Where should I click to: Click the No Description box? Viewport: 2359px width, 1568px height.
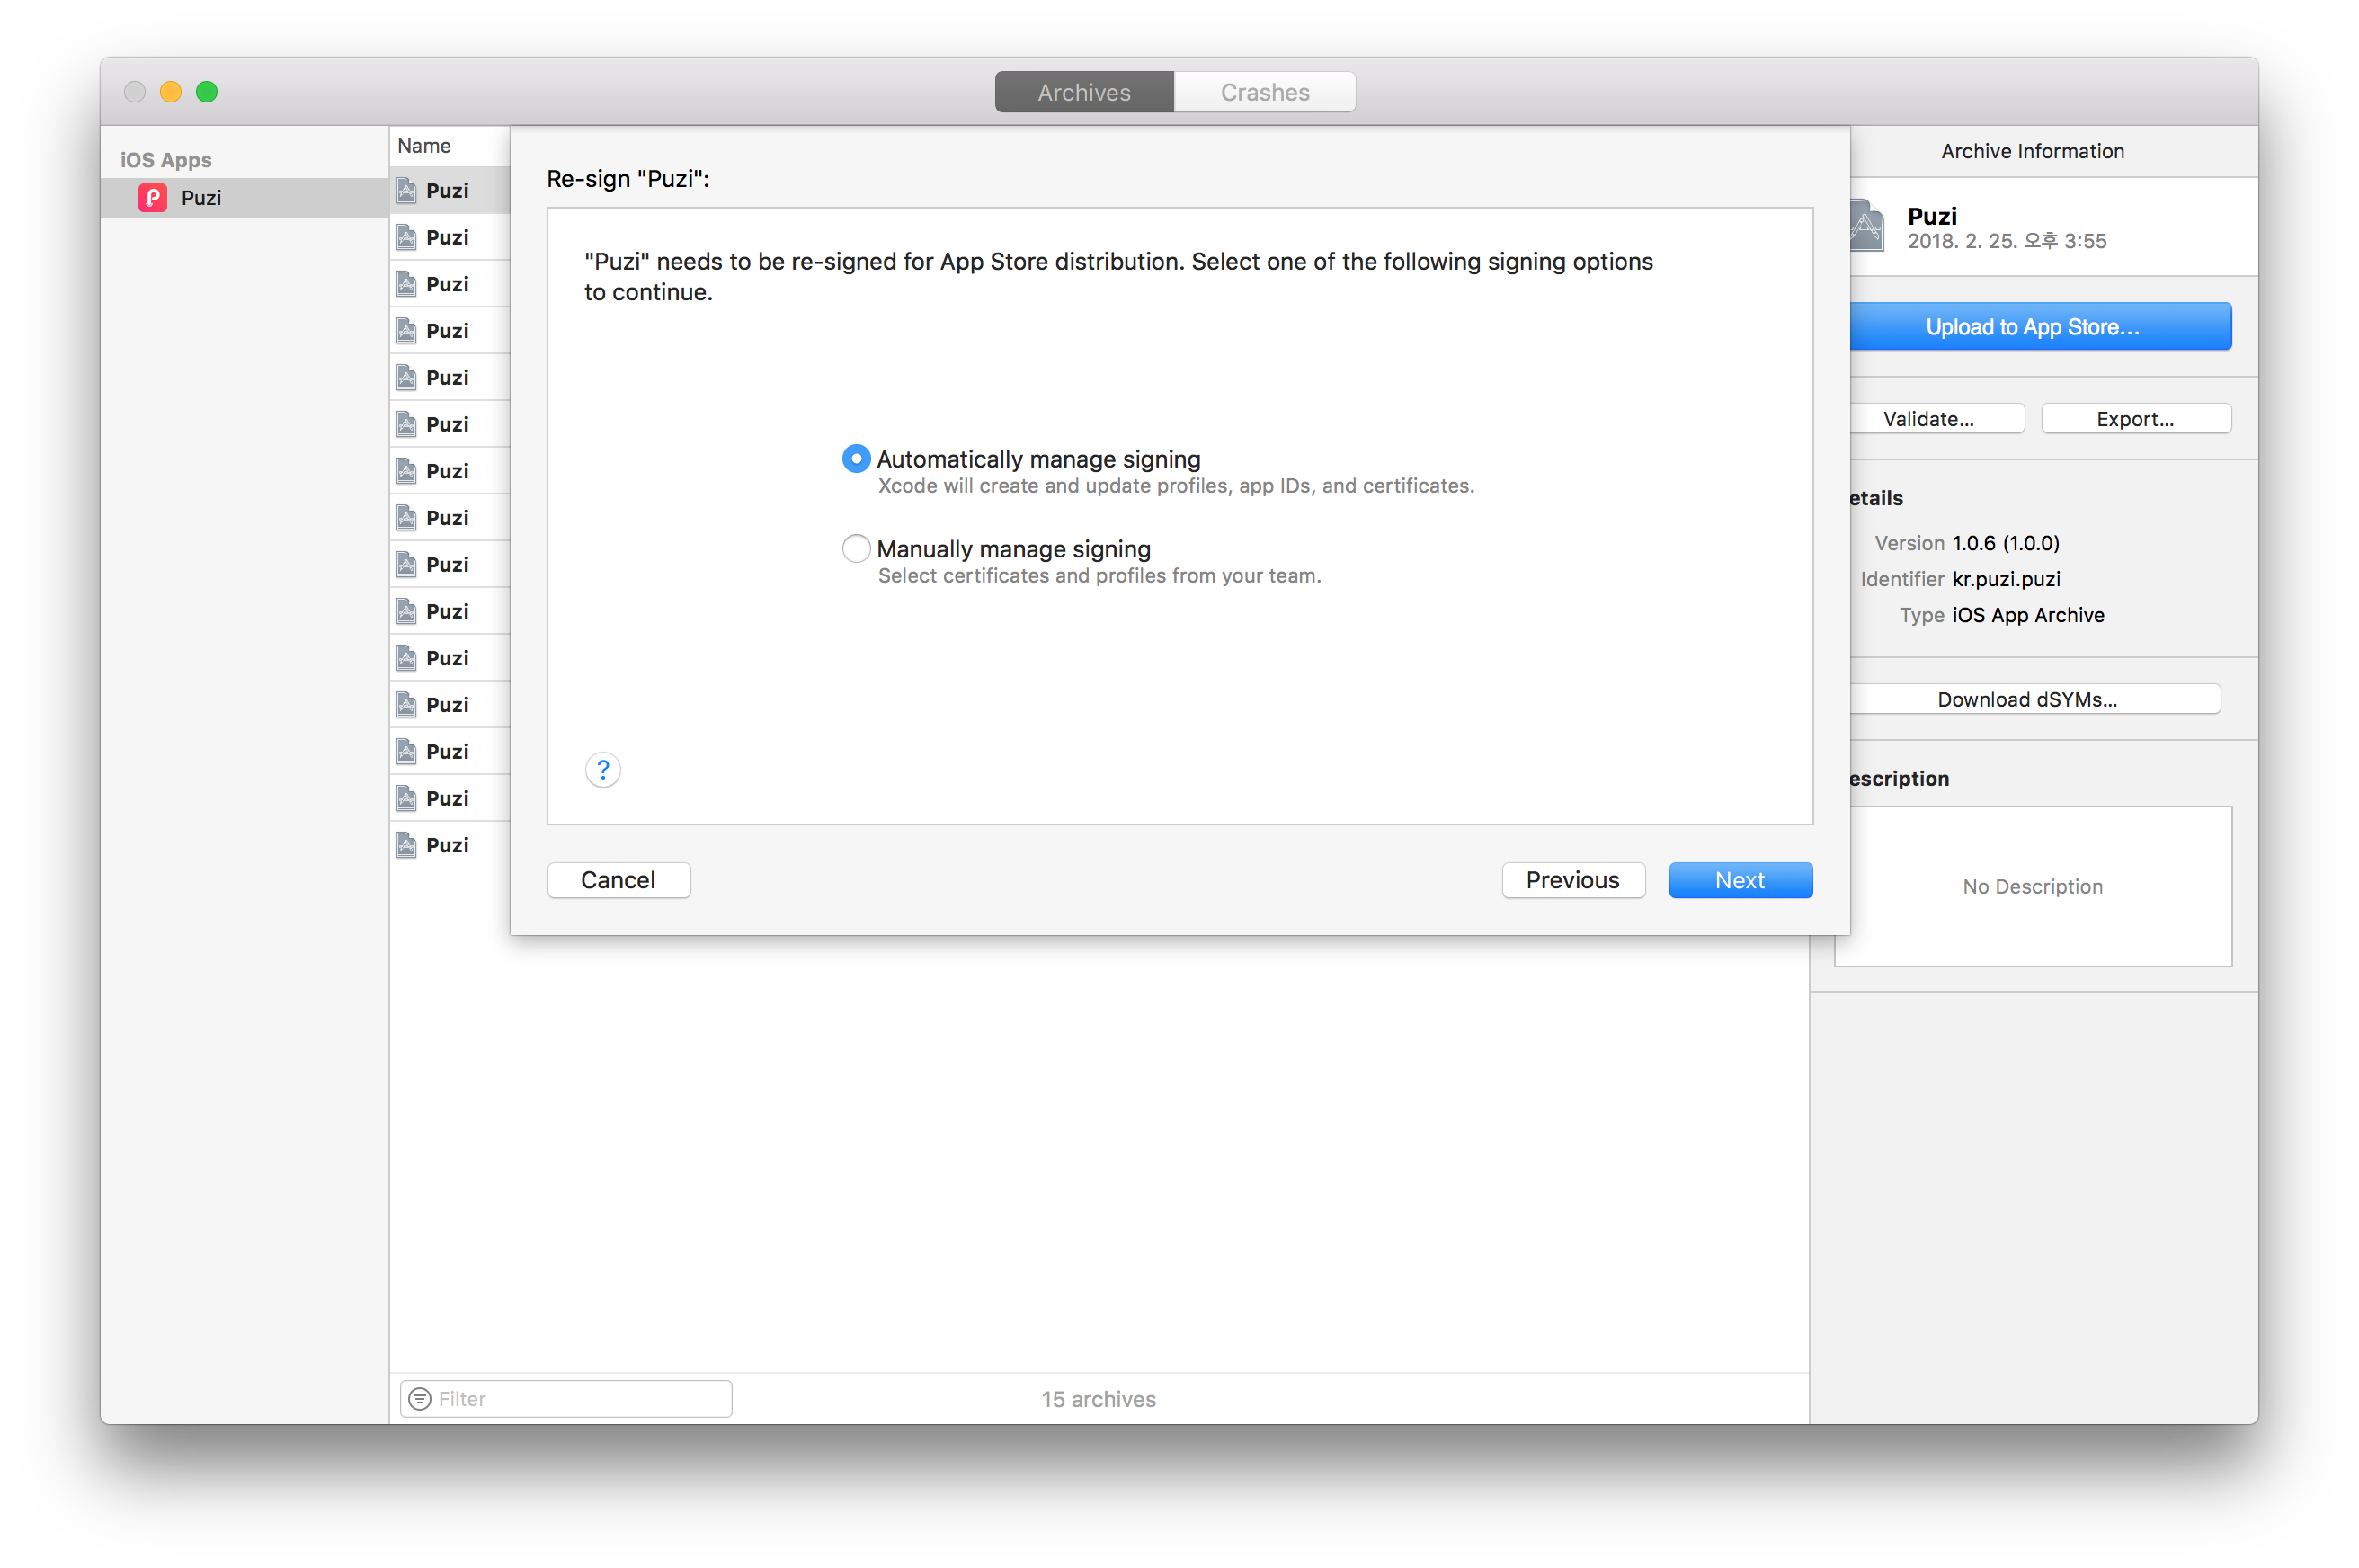click(2033, 886)
